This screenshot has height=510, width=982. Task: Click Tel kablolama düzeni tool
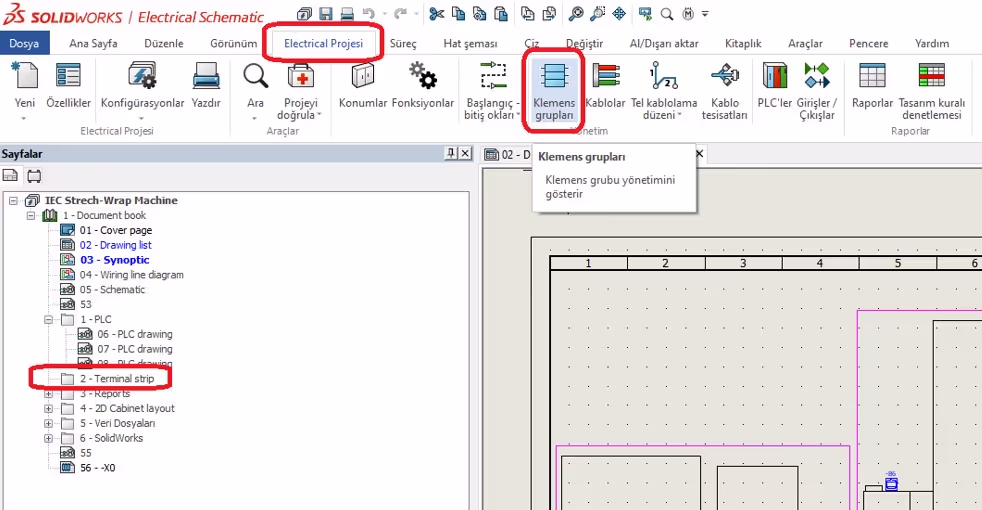click(664, 91)
